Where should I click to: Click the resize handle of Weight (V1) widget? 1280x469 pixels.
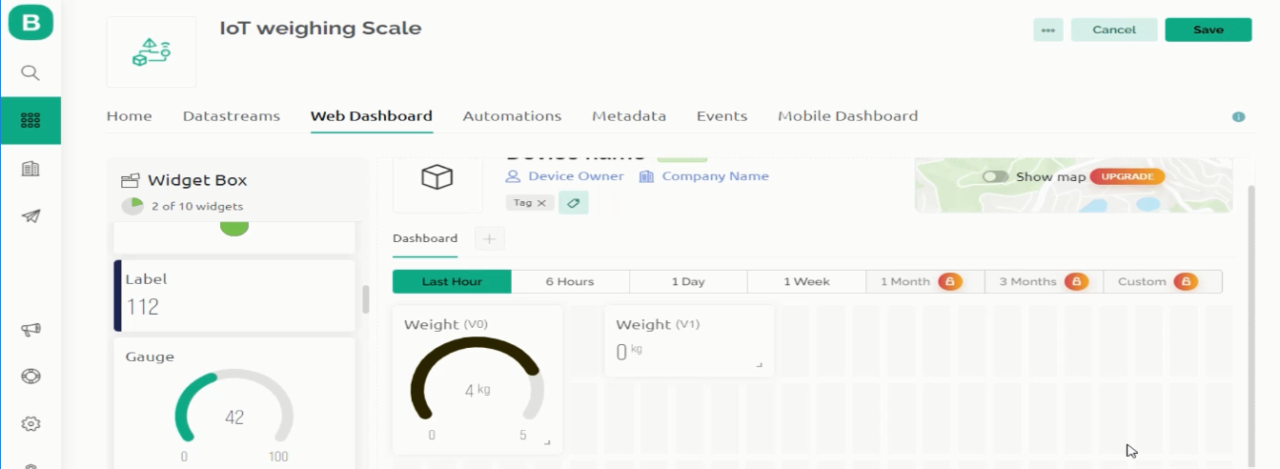(x=759, y=365)
